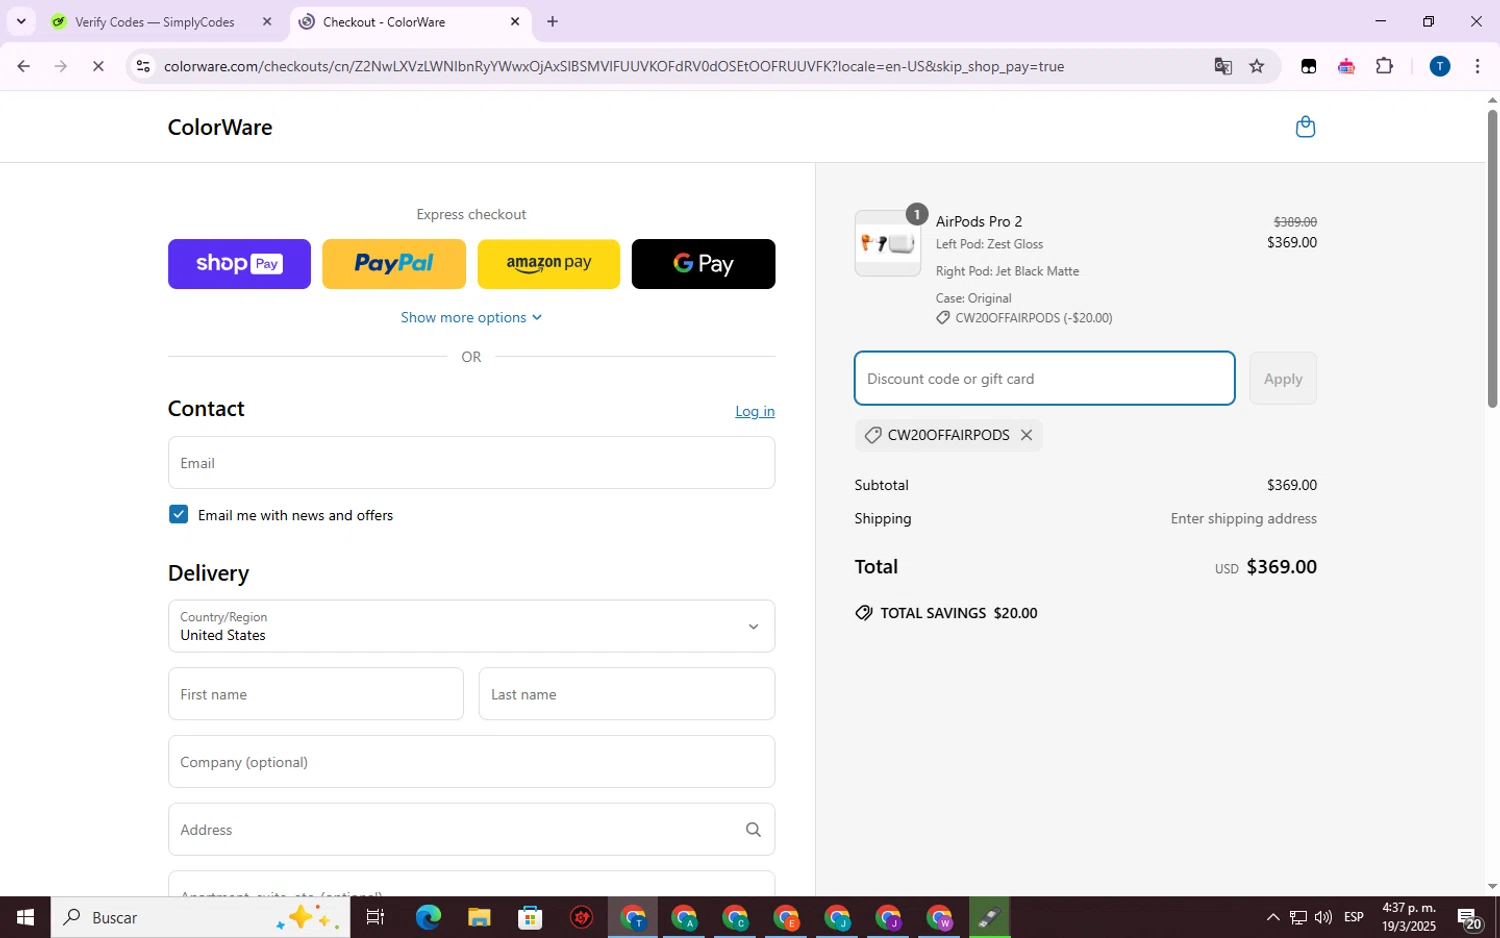
Task: Open Chrome's three-dot menu
Action: point(1477,66)
